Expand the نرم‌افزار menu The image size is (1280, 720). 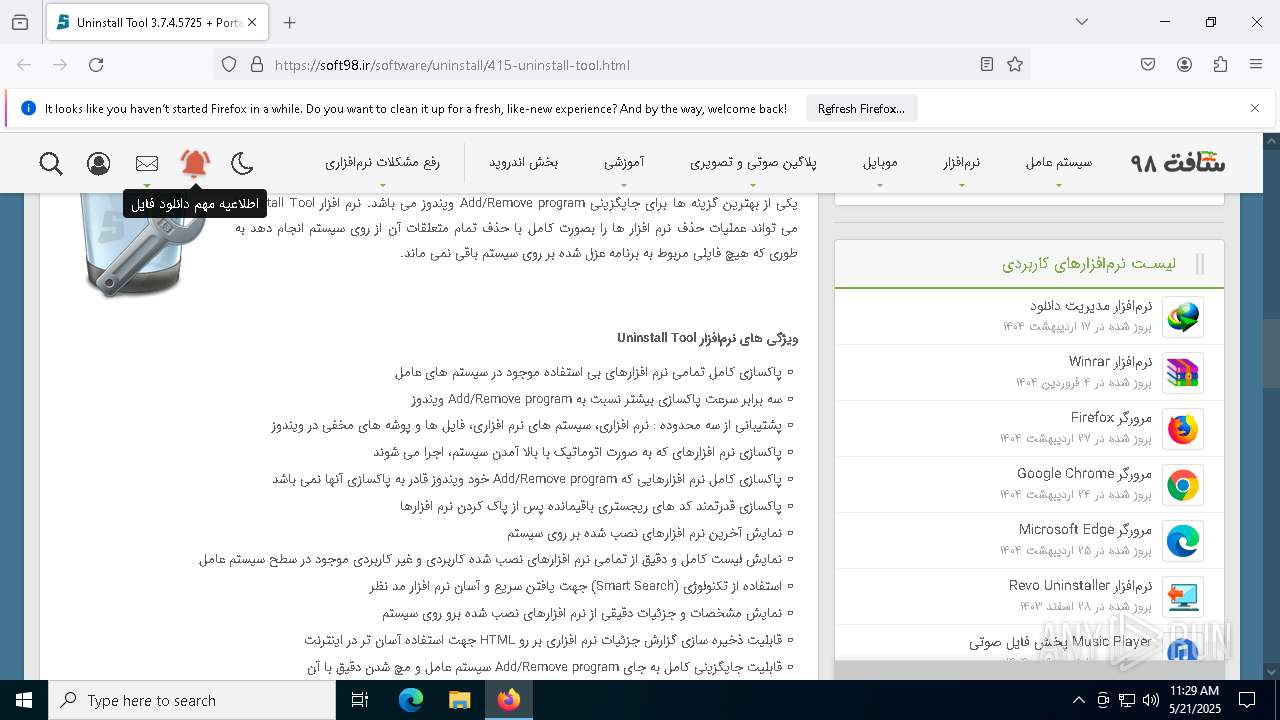(x=961, y=162)
